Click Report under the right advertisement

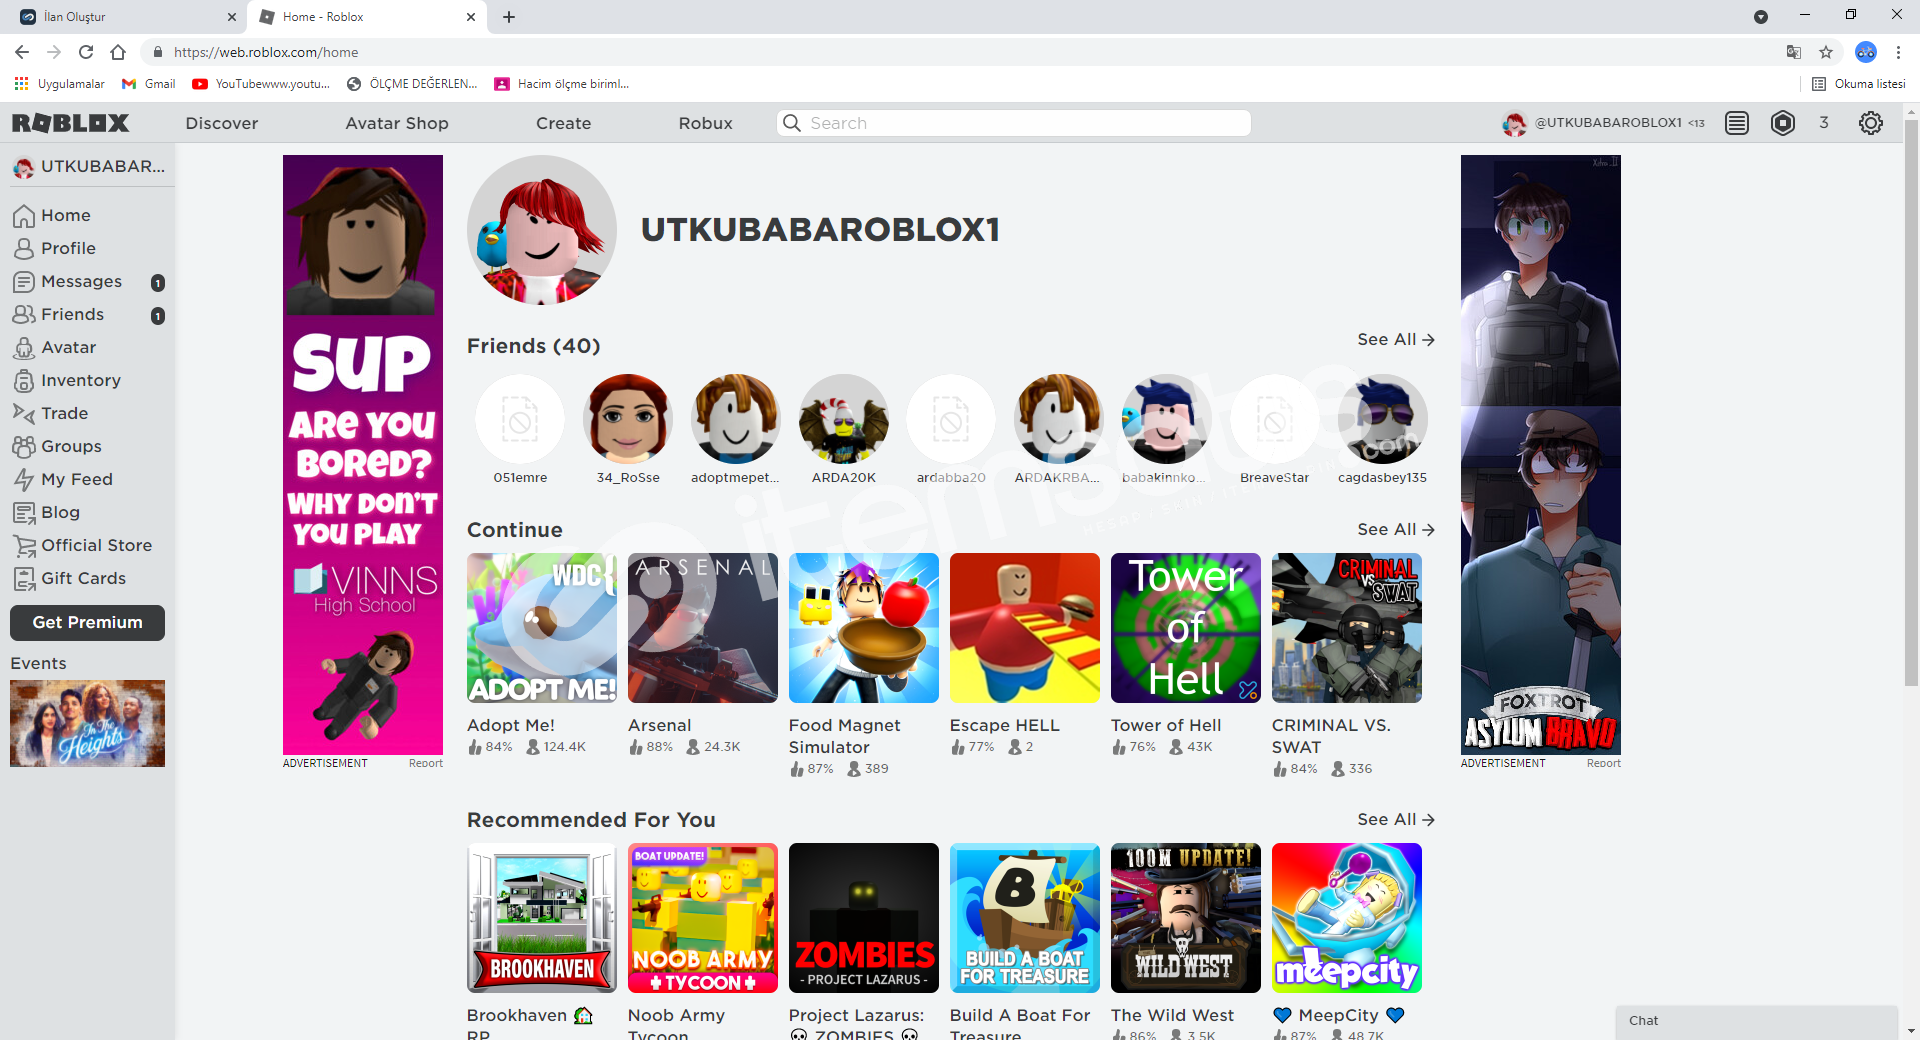click(1603, 763)
